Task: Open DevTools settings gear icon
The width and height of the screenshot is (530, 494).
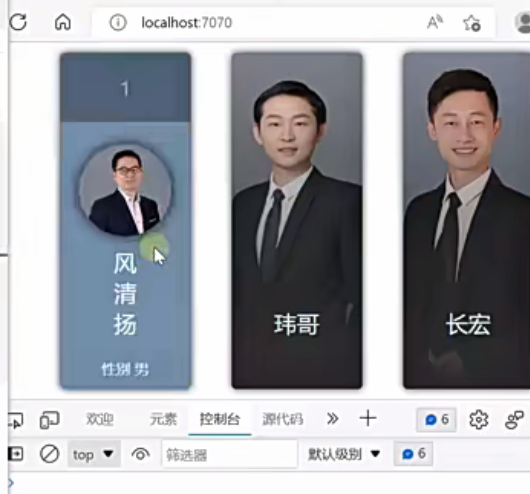Action: 479,420
